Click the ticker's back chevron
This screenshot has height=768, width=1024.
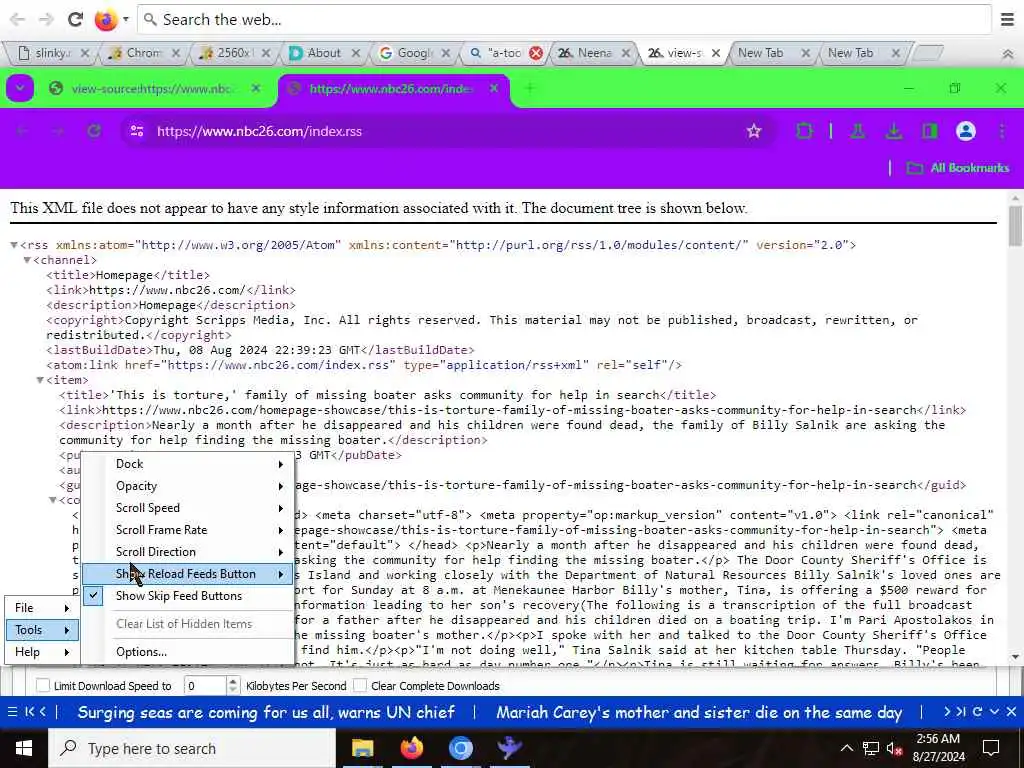(42, 712)
